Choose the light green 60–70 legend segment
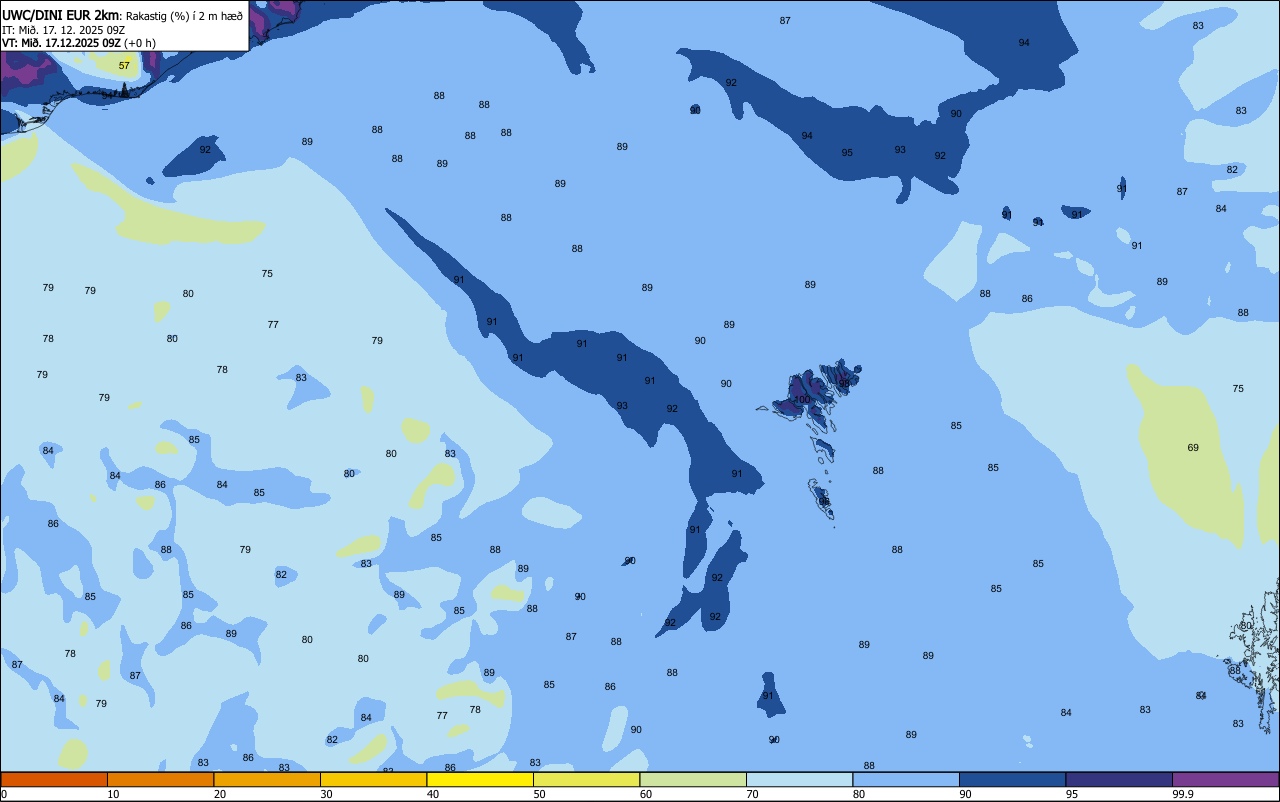This screenshot has height=802, width=1280. tap(693, 779)
